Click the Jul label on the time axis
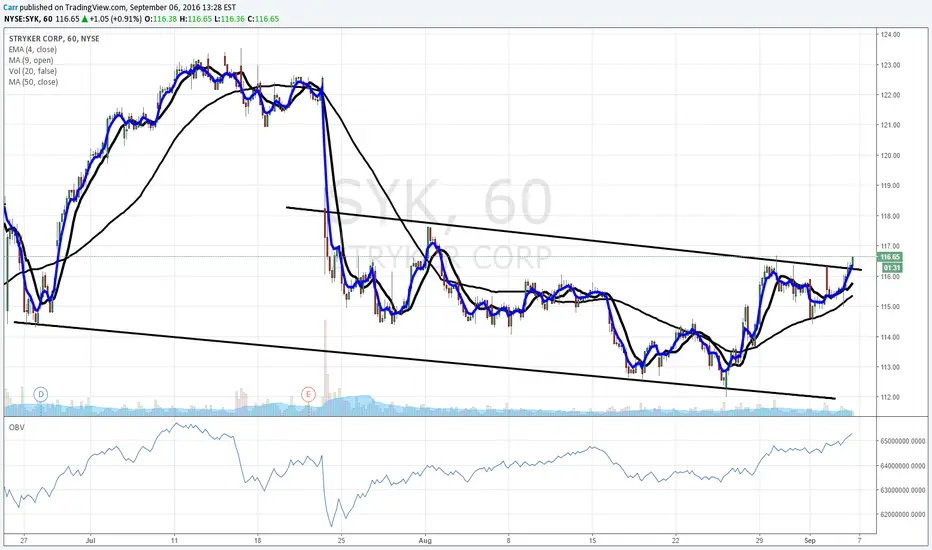Viewport: 932px width, 550px height. pos(90,540)
